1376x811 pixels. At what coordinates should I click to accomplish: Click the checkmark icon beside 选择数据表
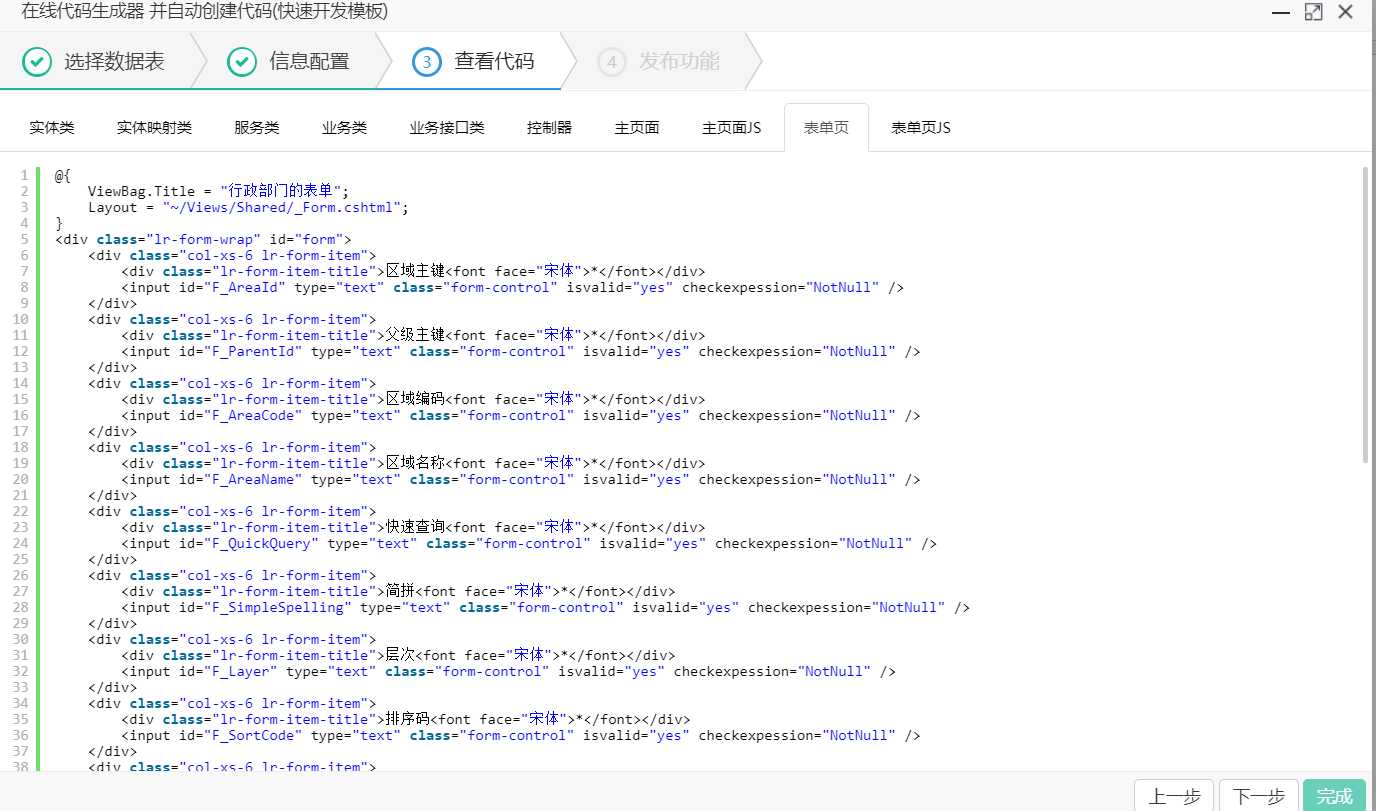pos(37,62)
